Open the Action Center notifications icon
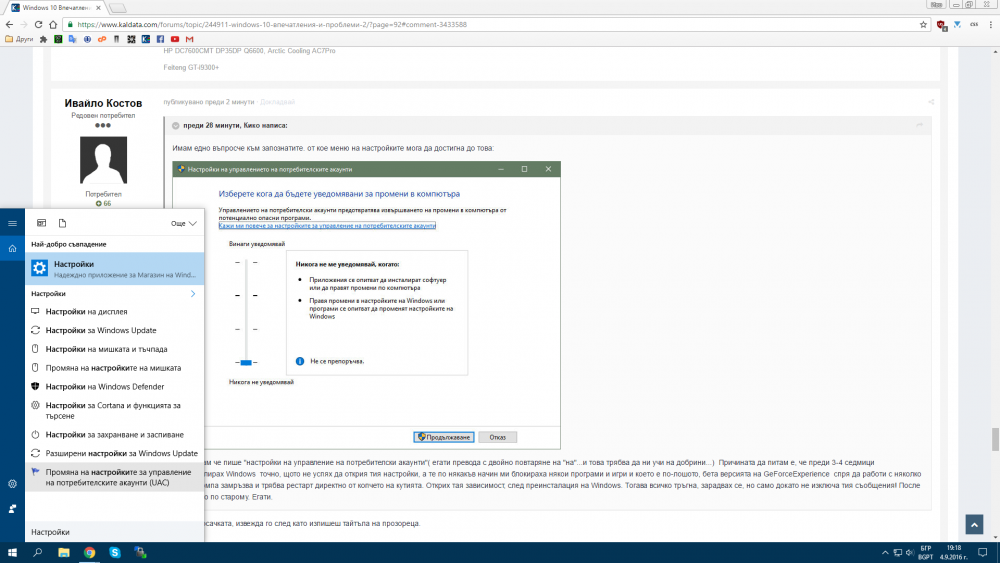This screenshot has height=563, width=1000. tap(982, 553)
